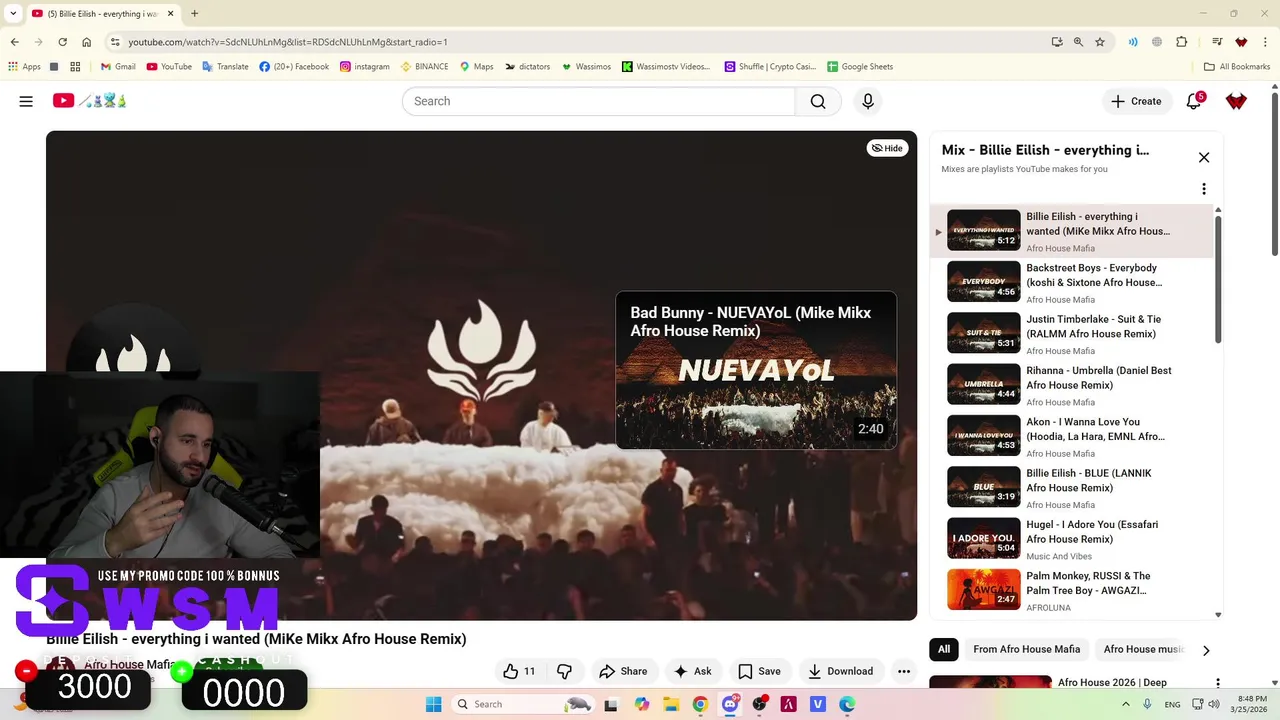Screen dimensions: 1280x720
Task: Open more actions under the video
Action: point(904,671)
